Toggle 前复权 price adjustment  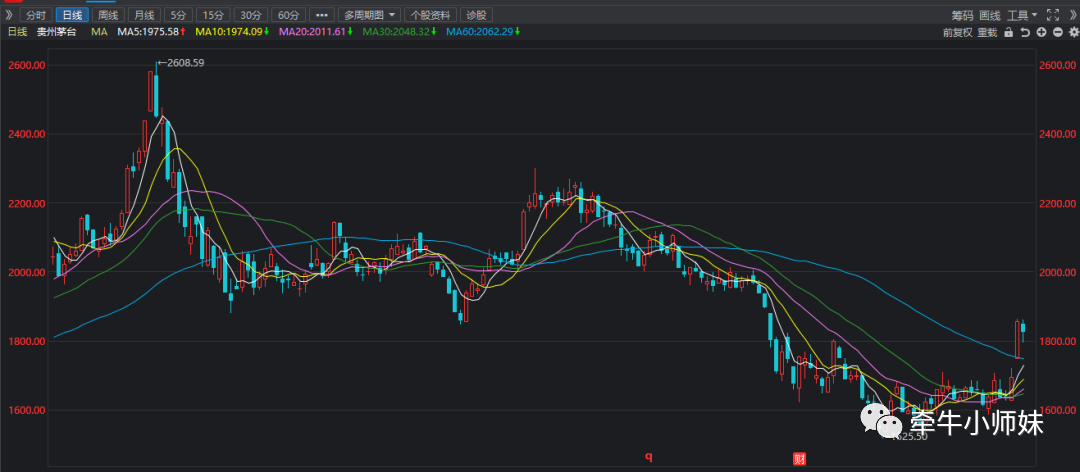pos(957,32)
